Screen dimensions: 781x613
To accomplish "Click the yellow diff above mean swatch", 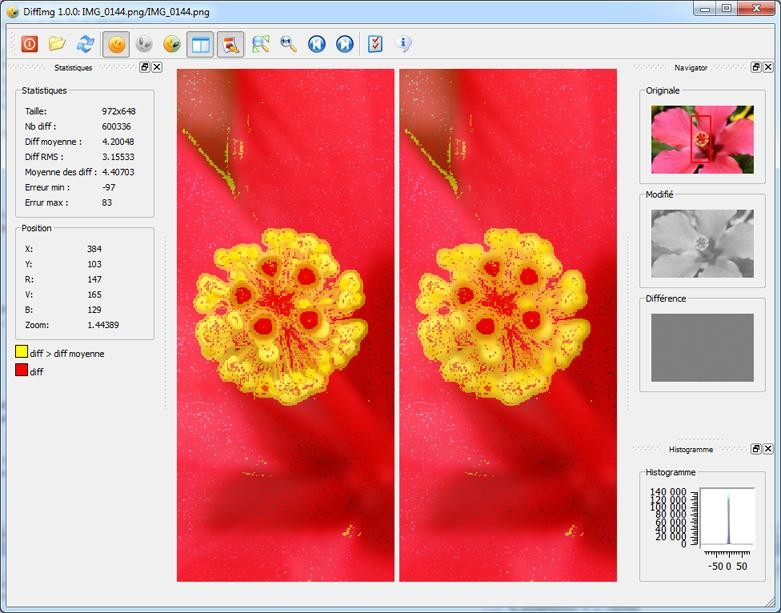I will point(21,353).
